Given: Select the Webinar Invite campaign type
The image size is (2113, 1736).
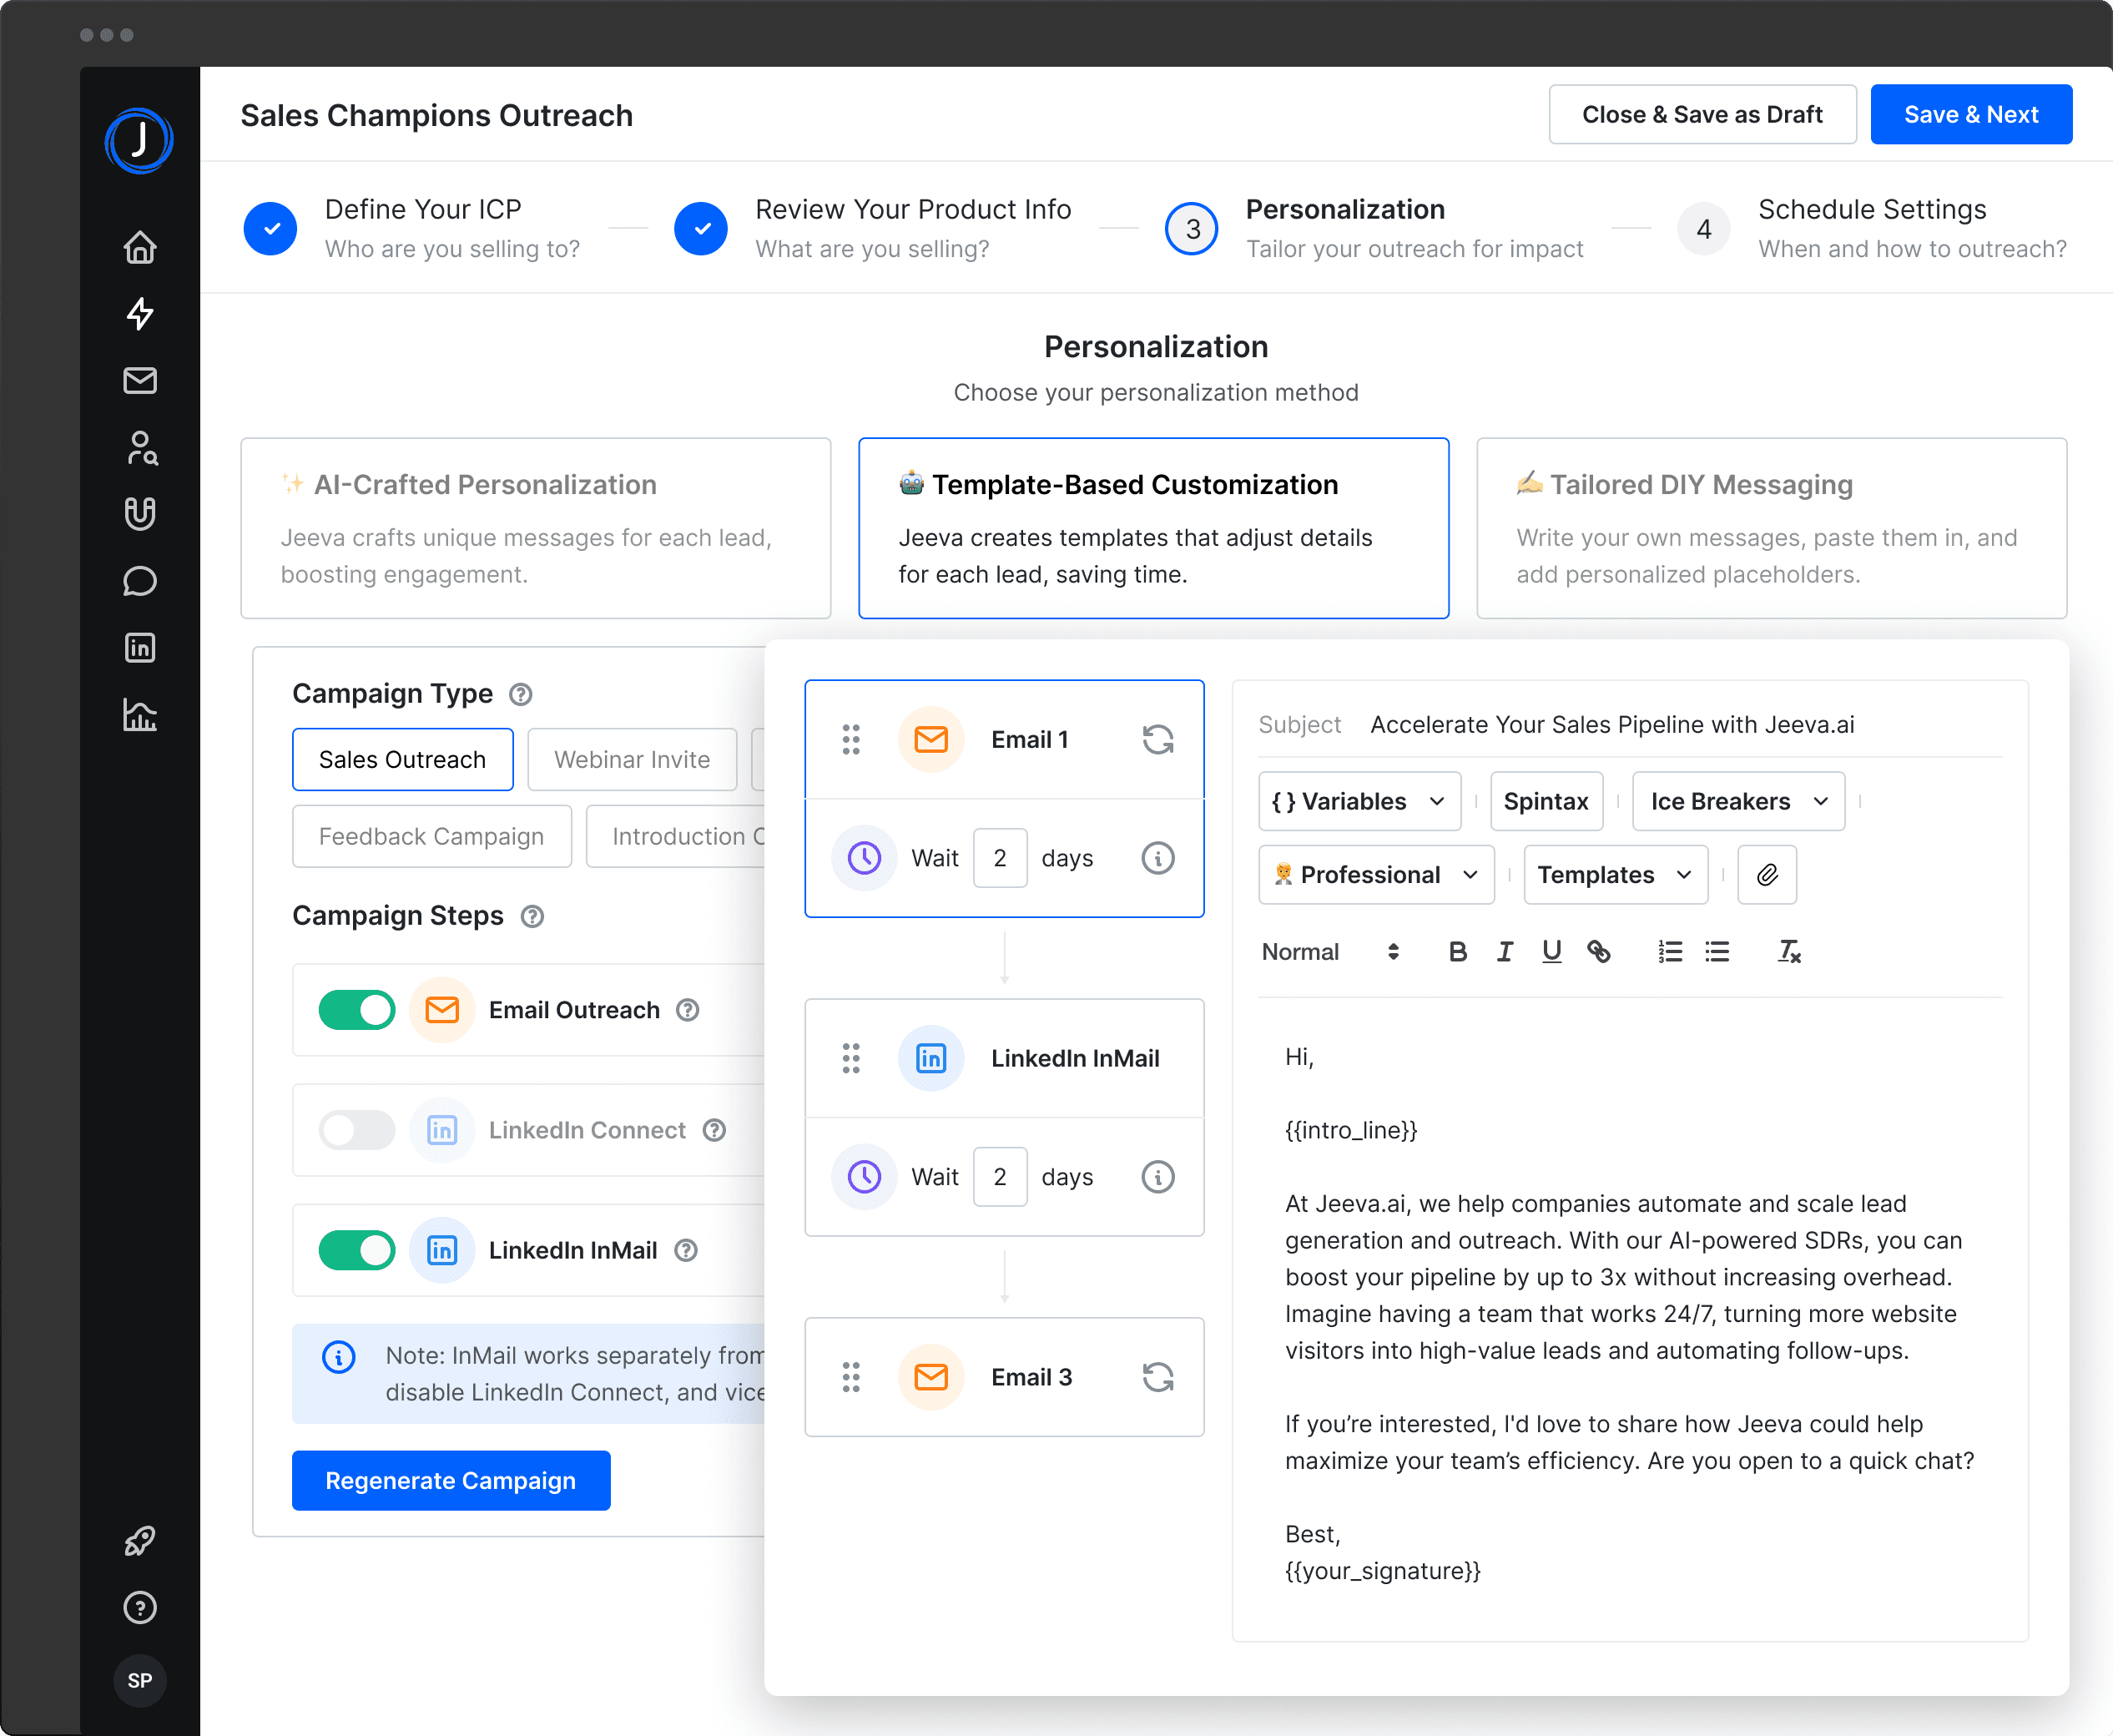Looking at the screenshot, I should [632, 760].
